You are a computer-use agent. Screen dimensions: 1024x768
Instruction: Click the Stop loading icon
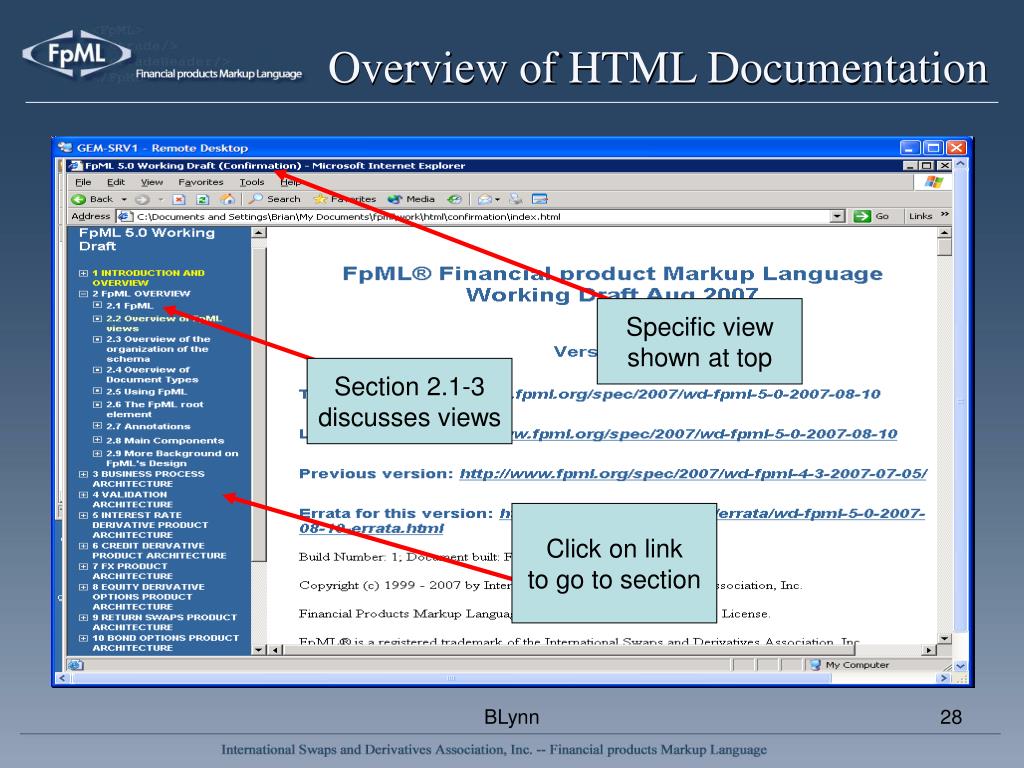point(180,199)
